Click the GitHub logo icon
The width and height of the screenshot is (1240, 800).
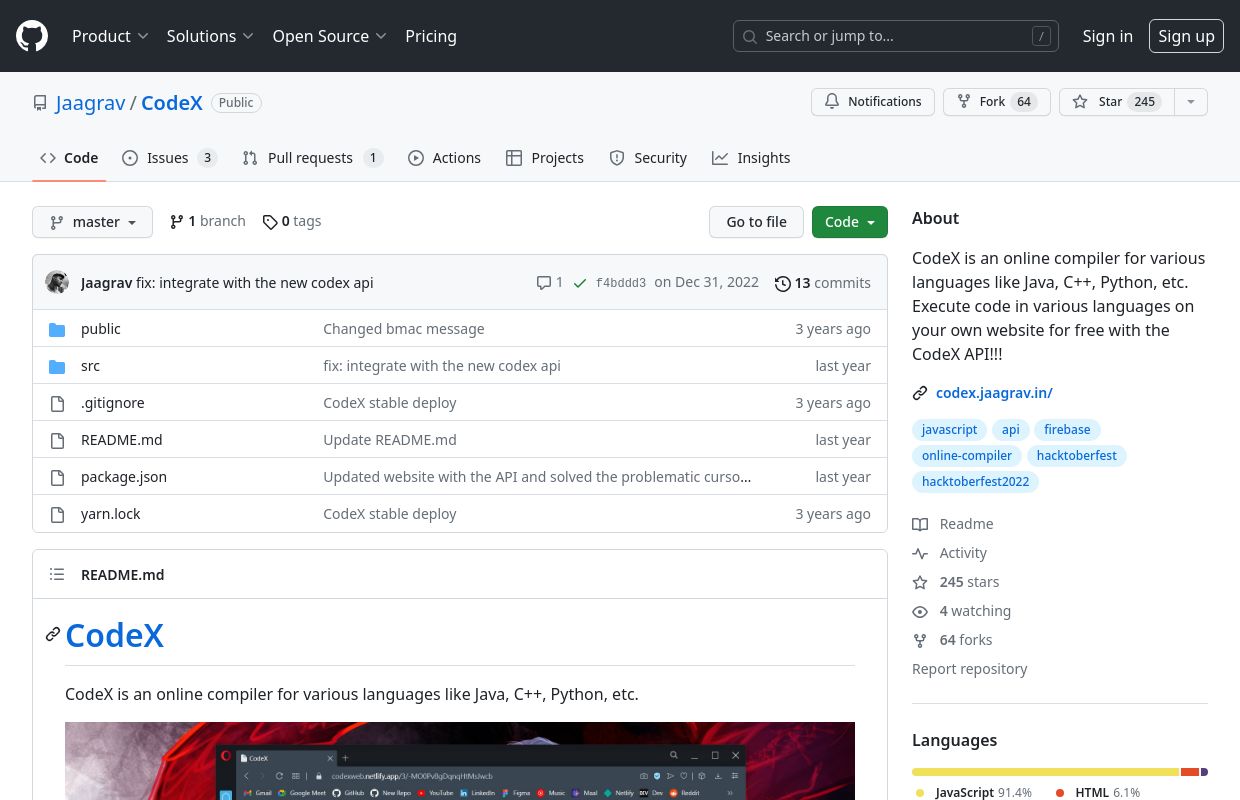32,36
